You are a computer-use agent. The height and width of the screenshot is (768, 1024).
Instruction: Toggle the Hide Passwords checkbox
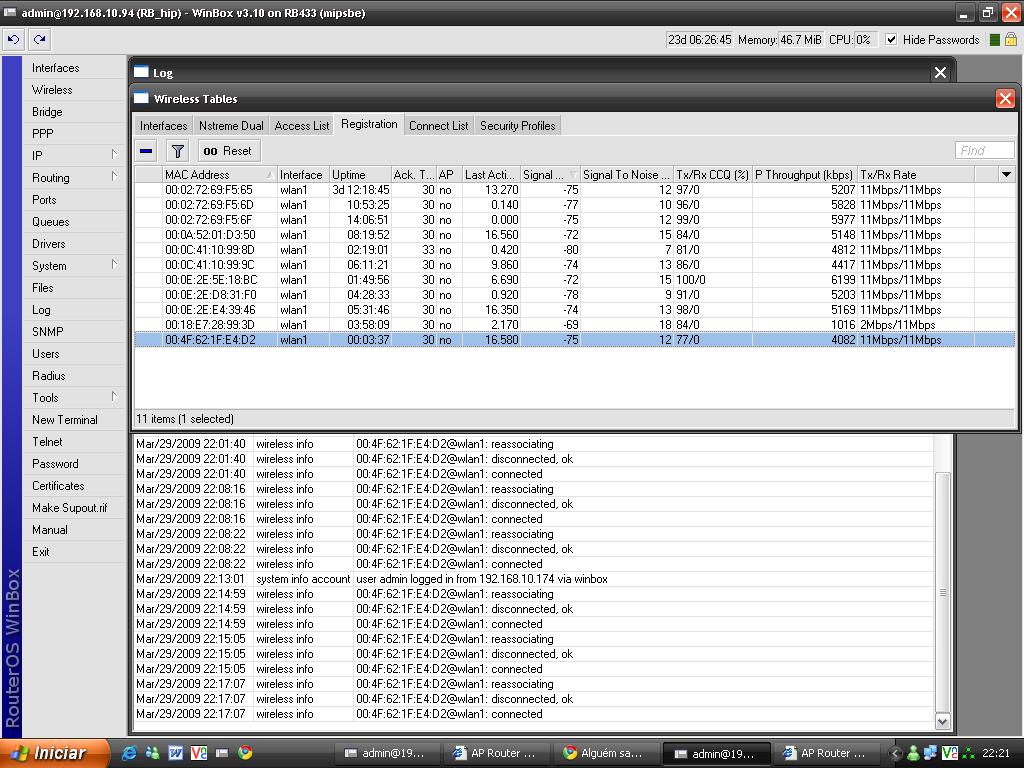point(891,40)
